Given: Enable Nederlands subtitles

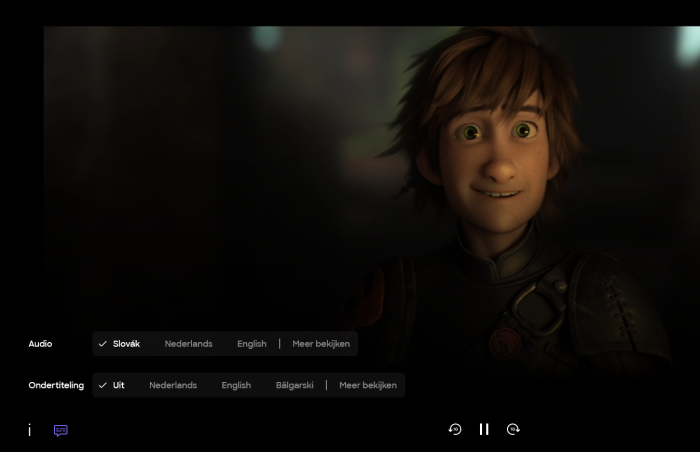Looking at the screenshot, I should [173, 385].
